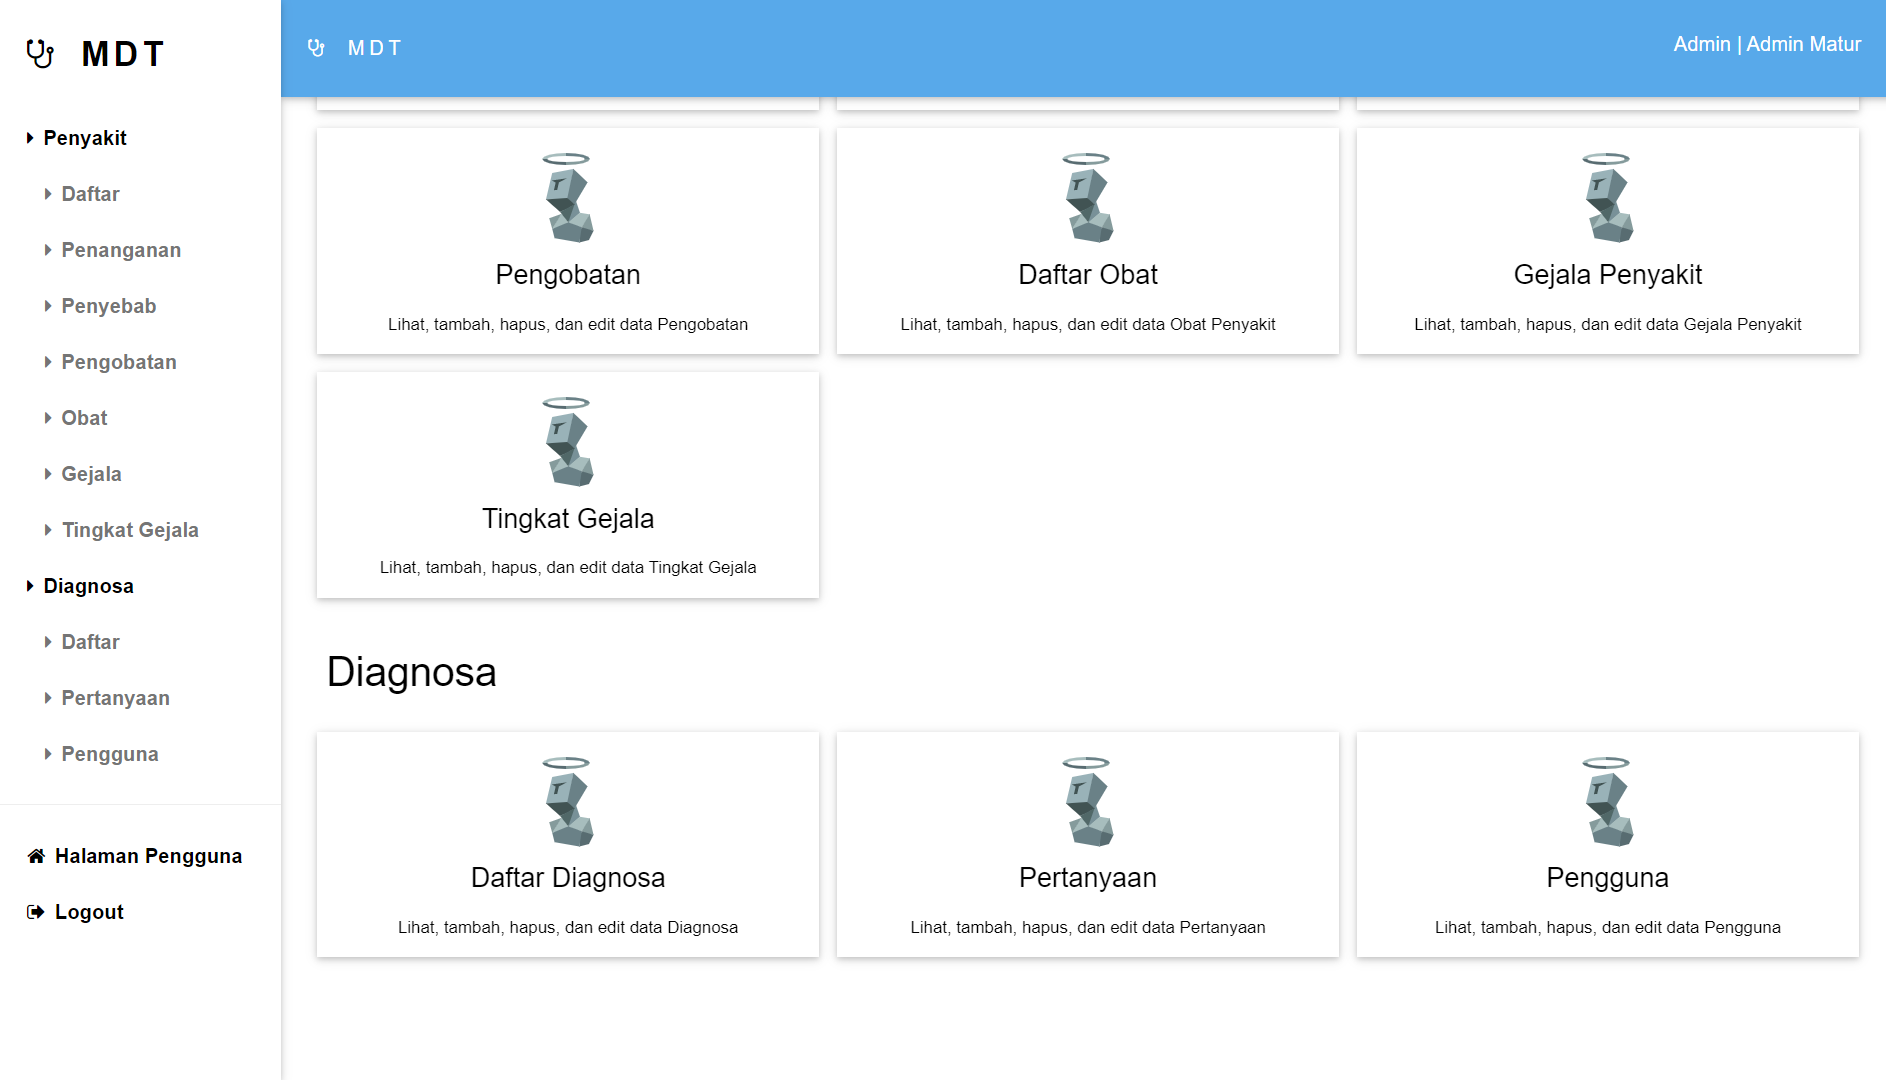Viewport: 1886px width, 1080px height.
Task: Collapse the Penyakit sidebar section
Action: 30,138
